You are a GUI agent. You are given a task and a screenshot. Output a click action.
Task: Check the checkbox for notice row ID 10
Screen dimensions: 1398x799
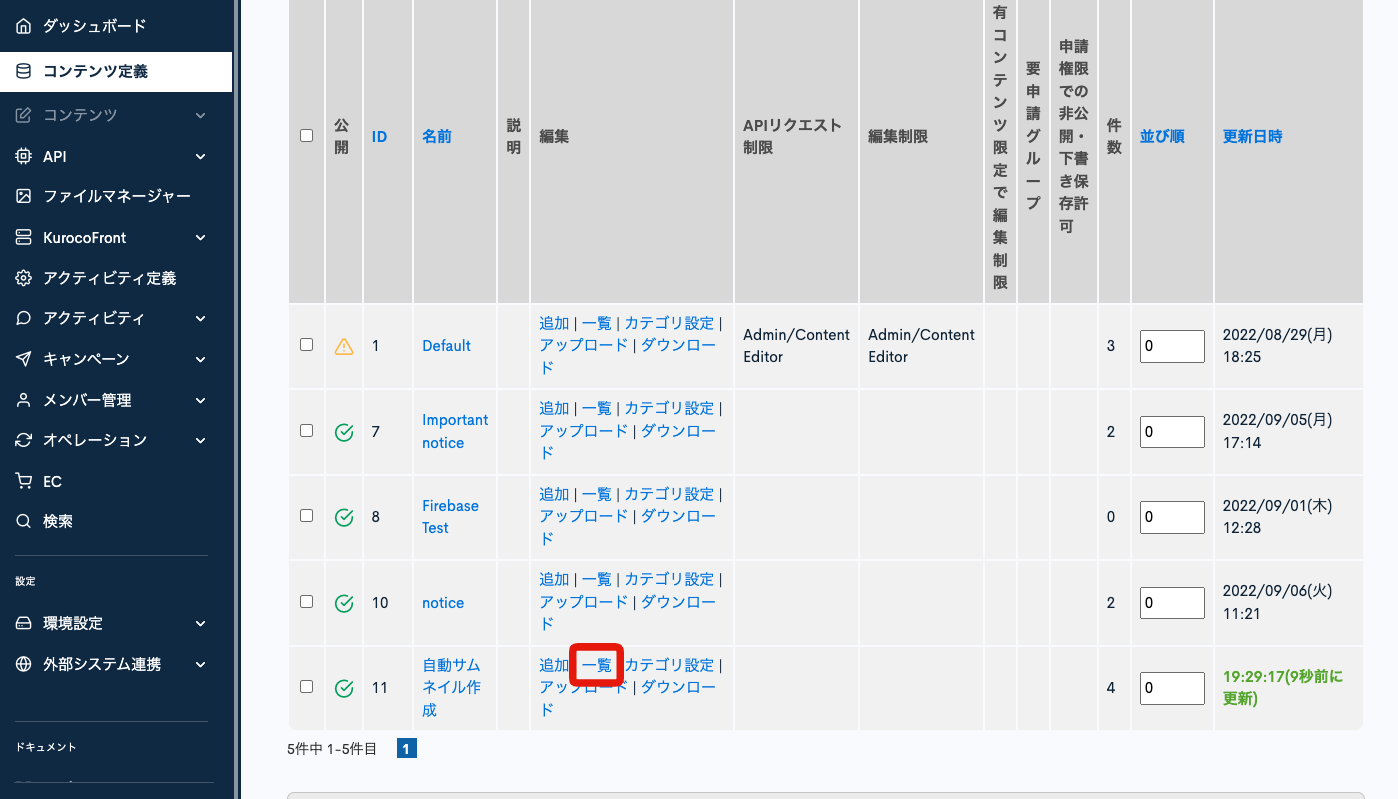(307, 601)
